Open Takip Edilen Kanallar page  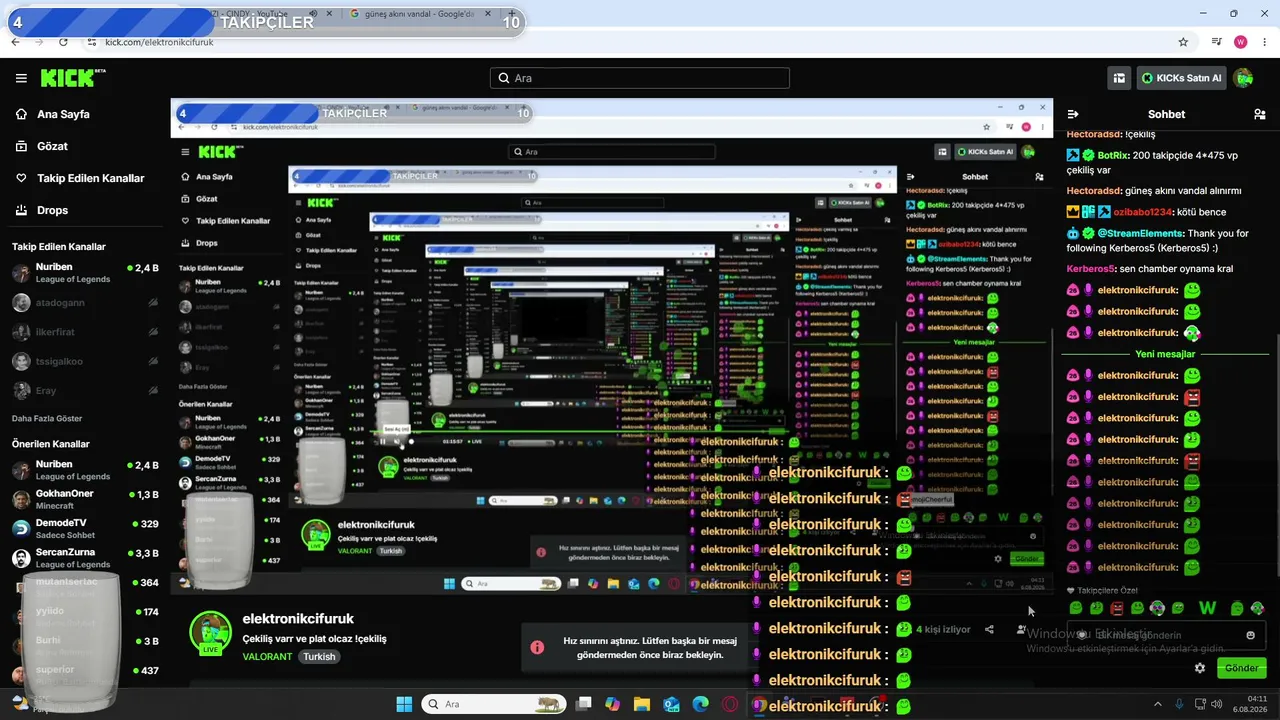(x=90, y=178)
